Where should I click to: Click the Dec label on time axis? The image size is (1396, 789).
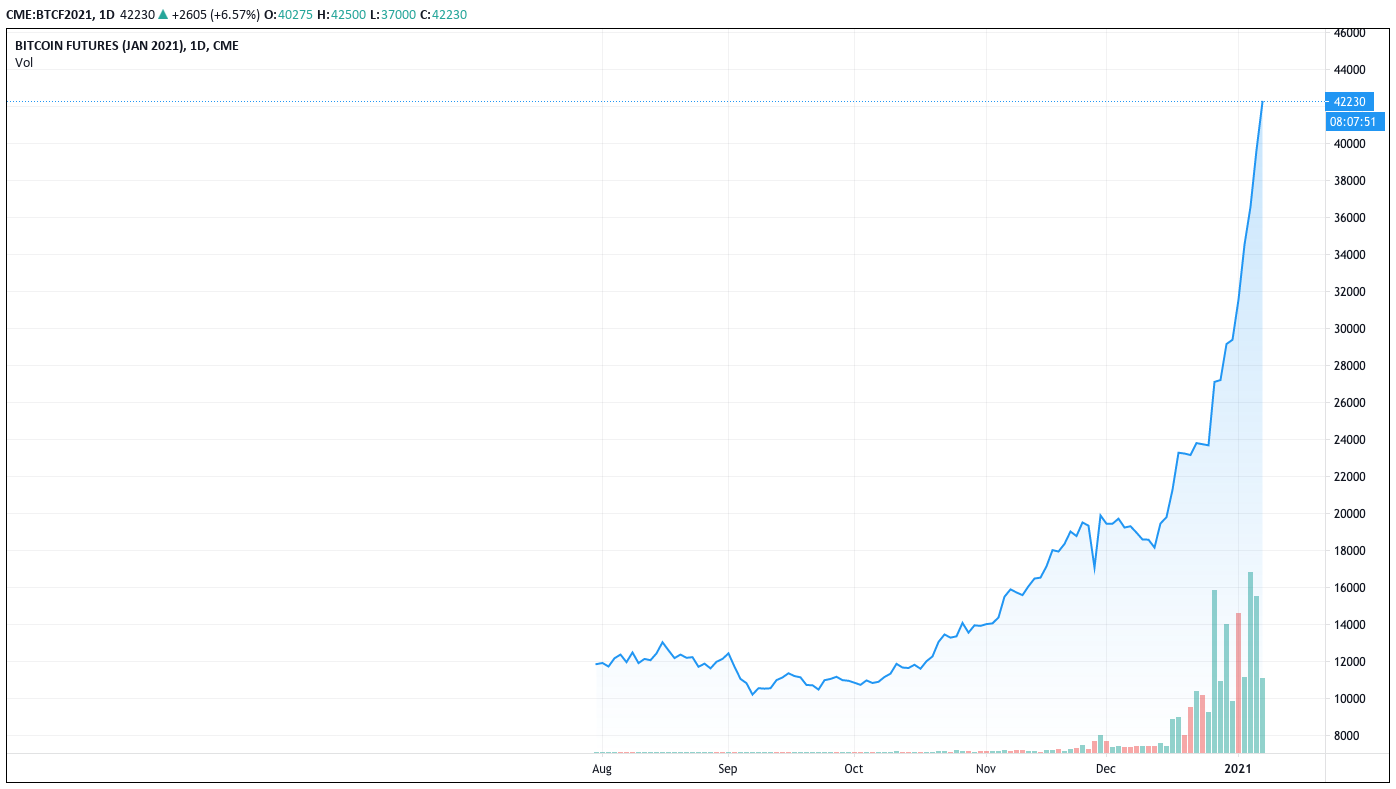1105,769
